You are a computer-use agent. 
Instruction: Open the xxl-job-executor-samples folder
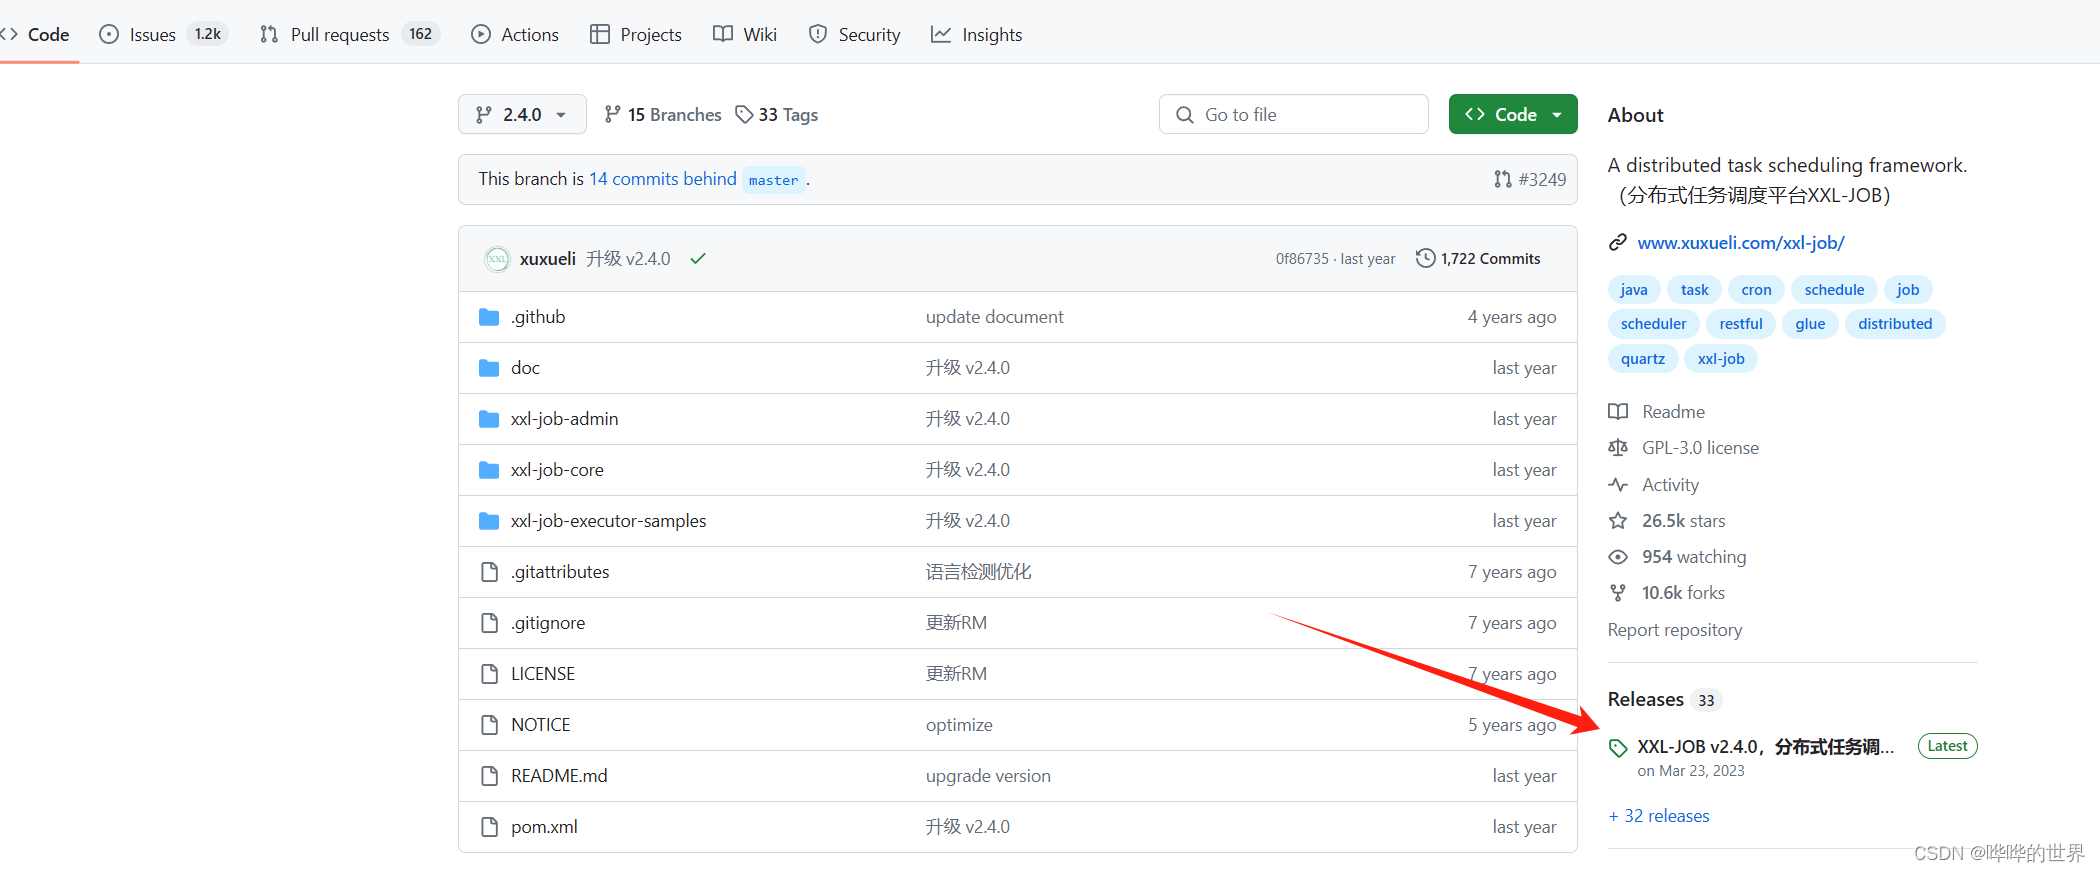coord(609,521)
